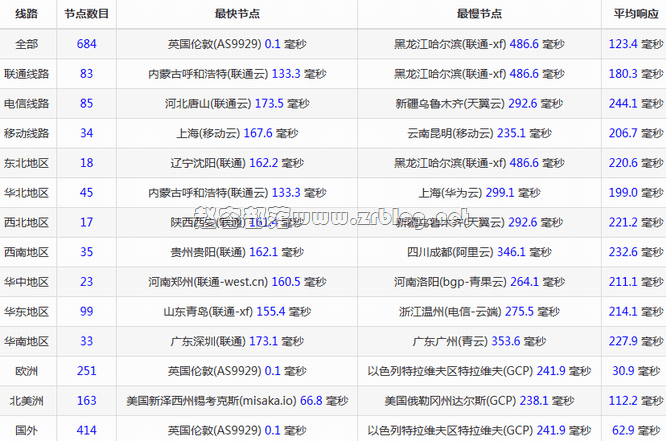Screen dimensions: 666x441
Task: Click node count 23 for 华中地区
Action: [87, 282]
